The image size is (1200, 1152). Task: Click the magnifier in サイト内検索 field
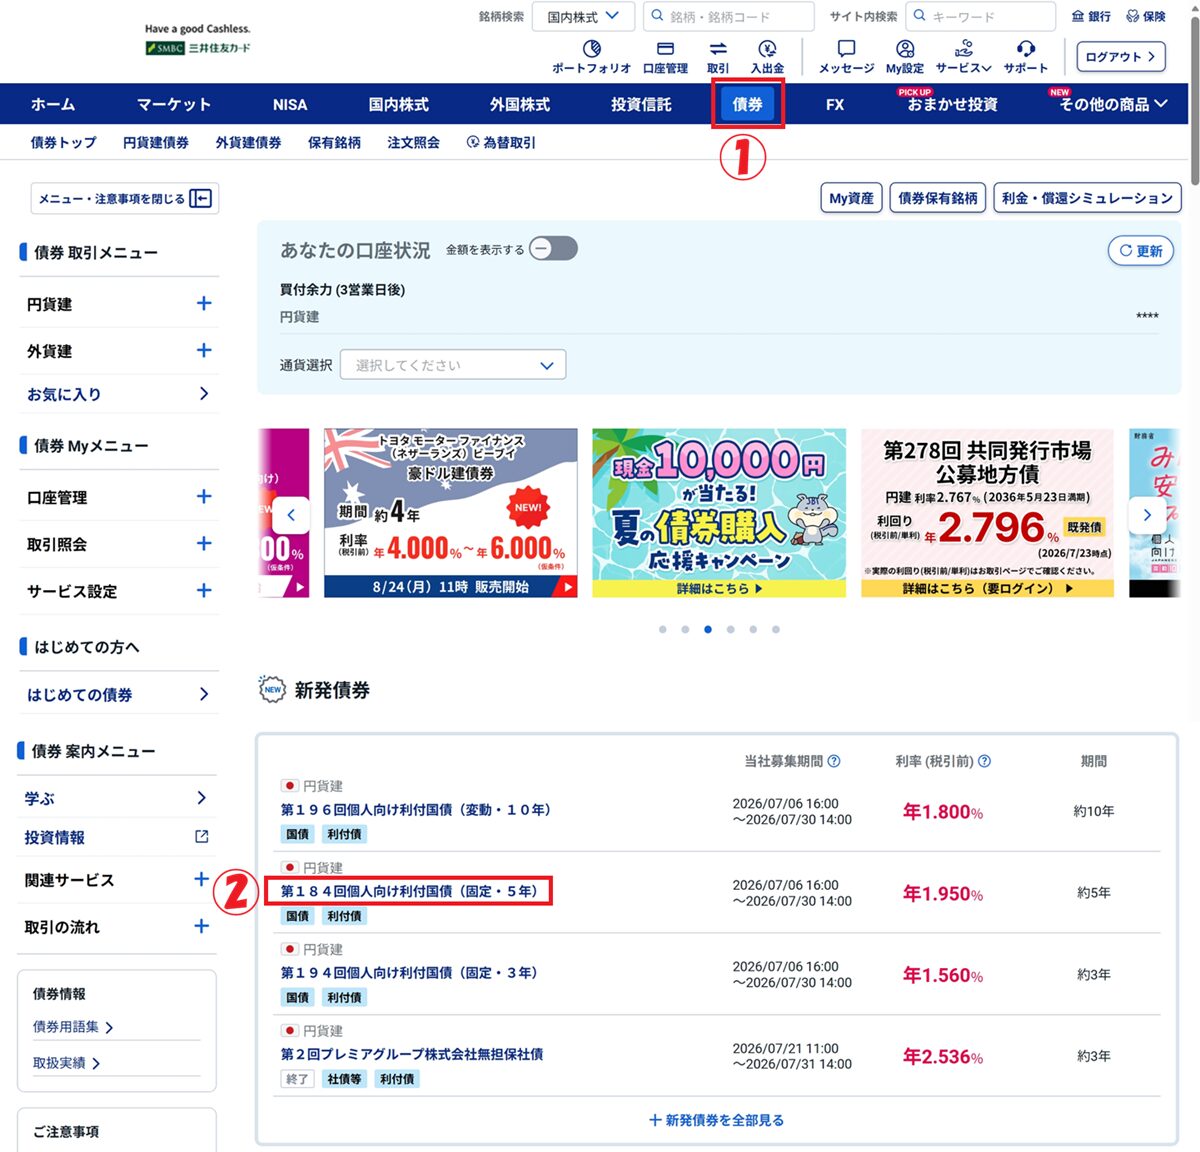point(920,16)
